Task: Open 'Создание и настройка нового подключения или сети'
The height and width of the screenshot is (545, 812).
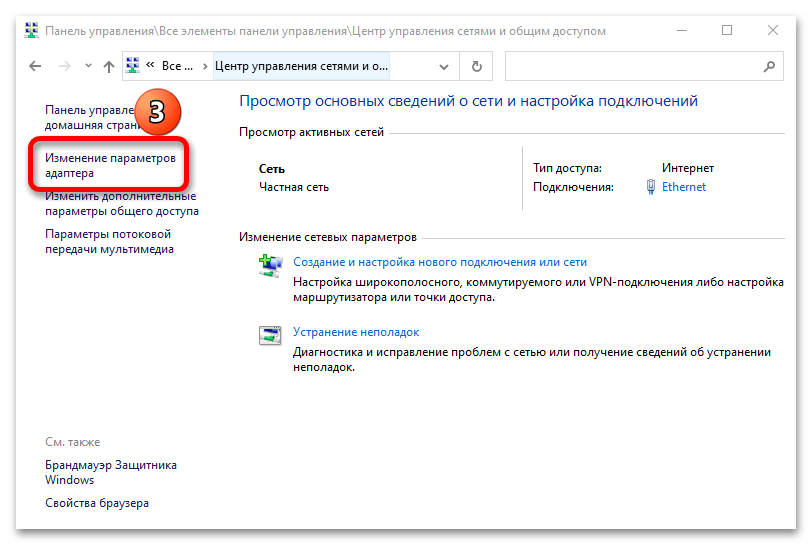Action: (440, 262)
